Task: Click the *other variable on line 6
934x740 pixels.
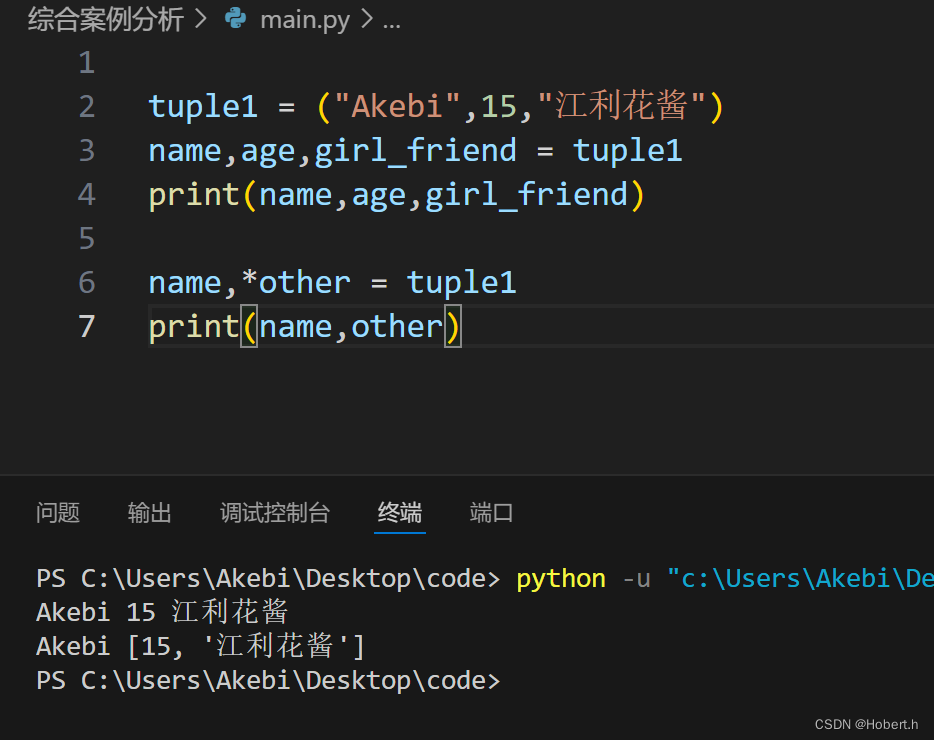Action: (296, 282)
